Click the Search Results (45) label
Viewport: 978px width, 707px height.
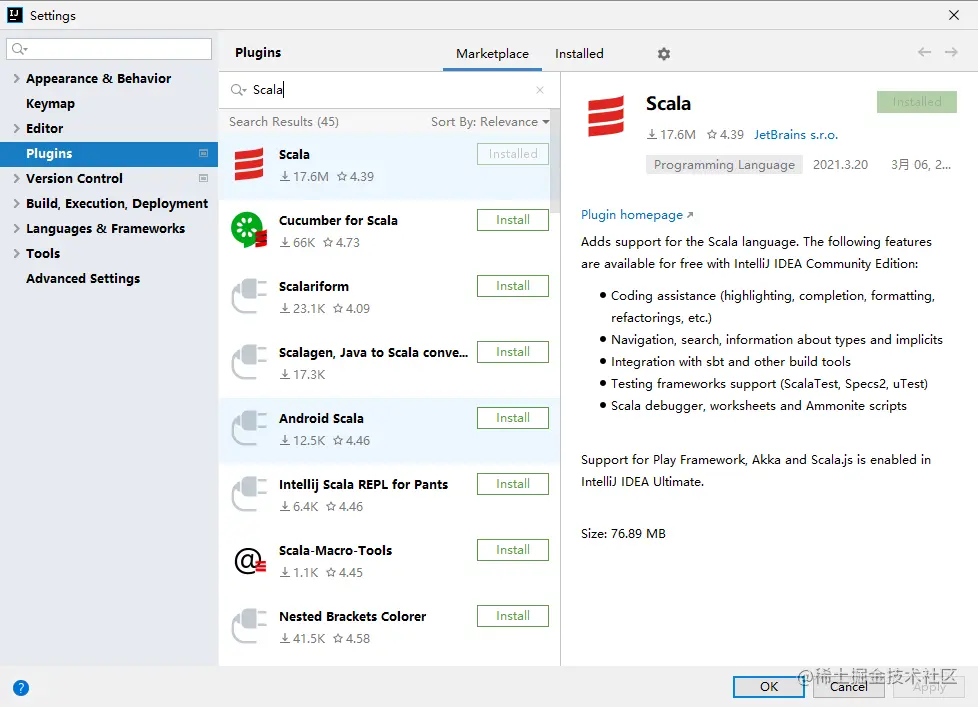click(284, 122)
